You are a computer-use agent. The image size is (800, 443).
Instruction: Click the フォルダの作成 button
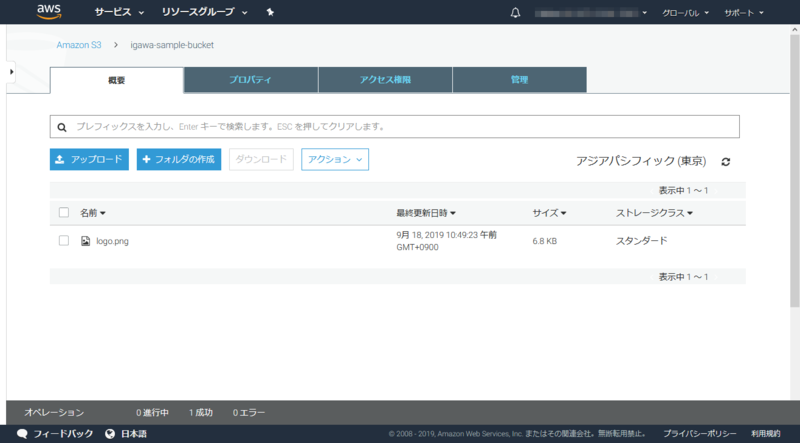[x=179, y=159]
